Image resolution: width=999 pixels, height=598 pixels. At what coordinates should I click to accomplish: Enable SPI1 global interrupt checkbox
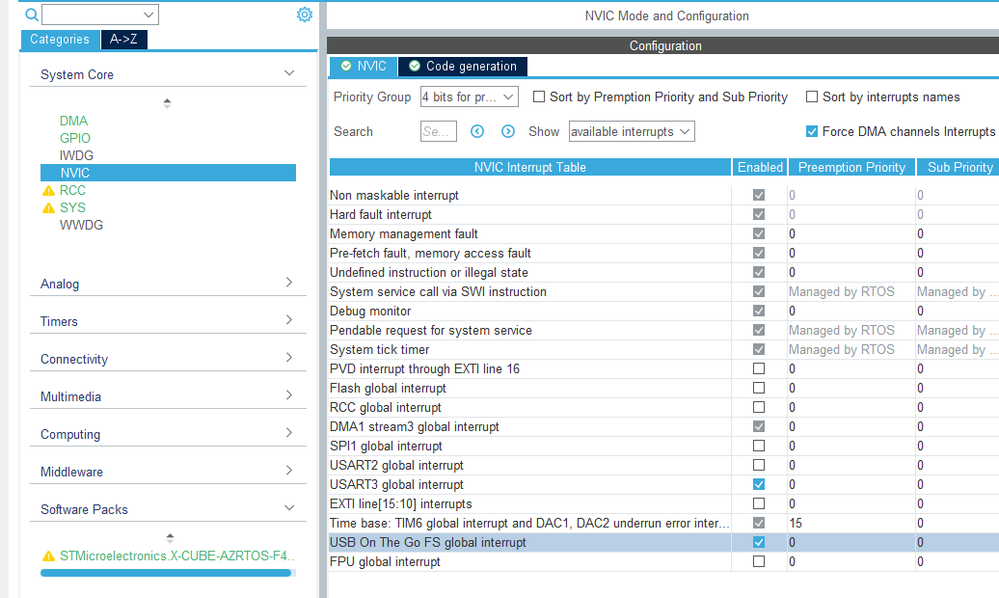759,446
